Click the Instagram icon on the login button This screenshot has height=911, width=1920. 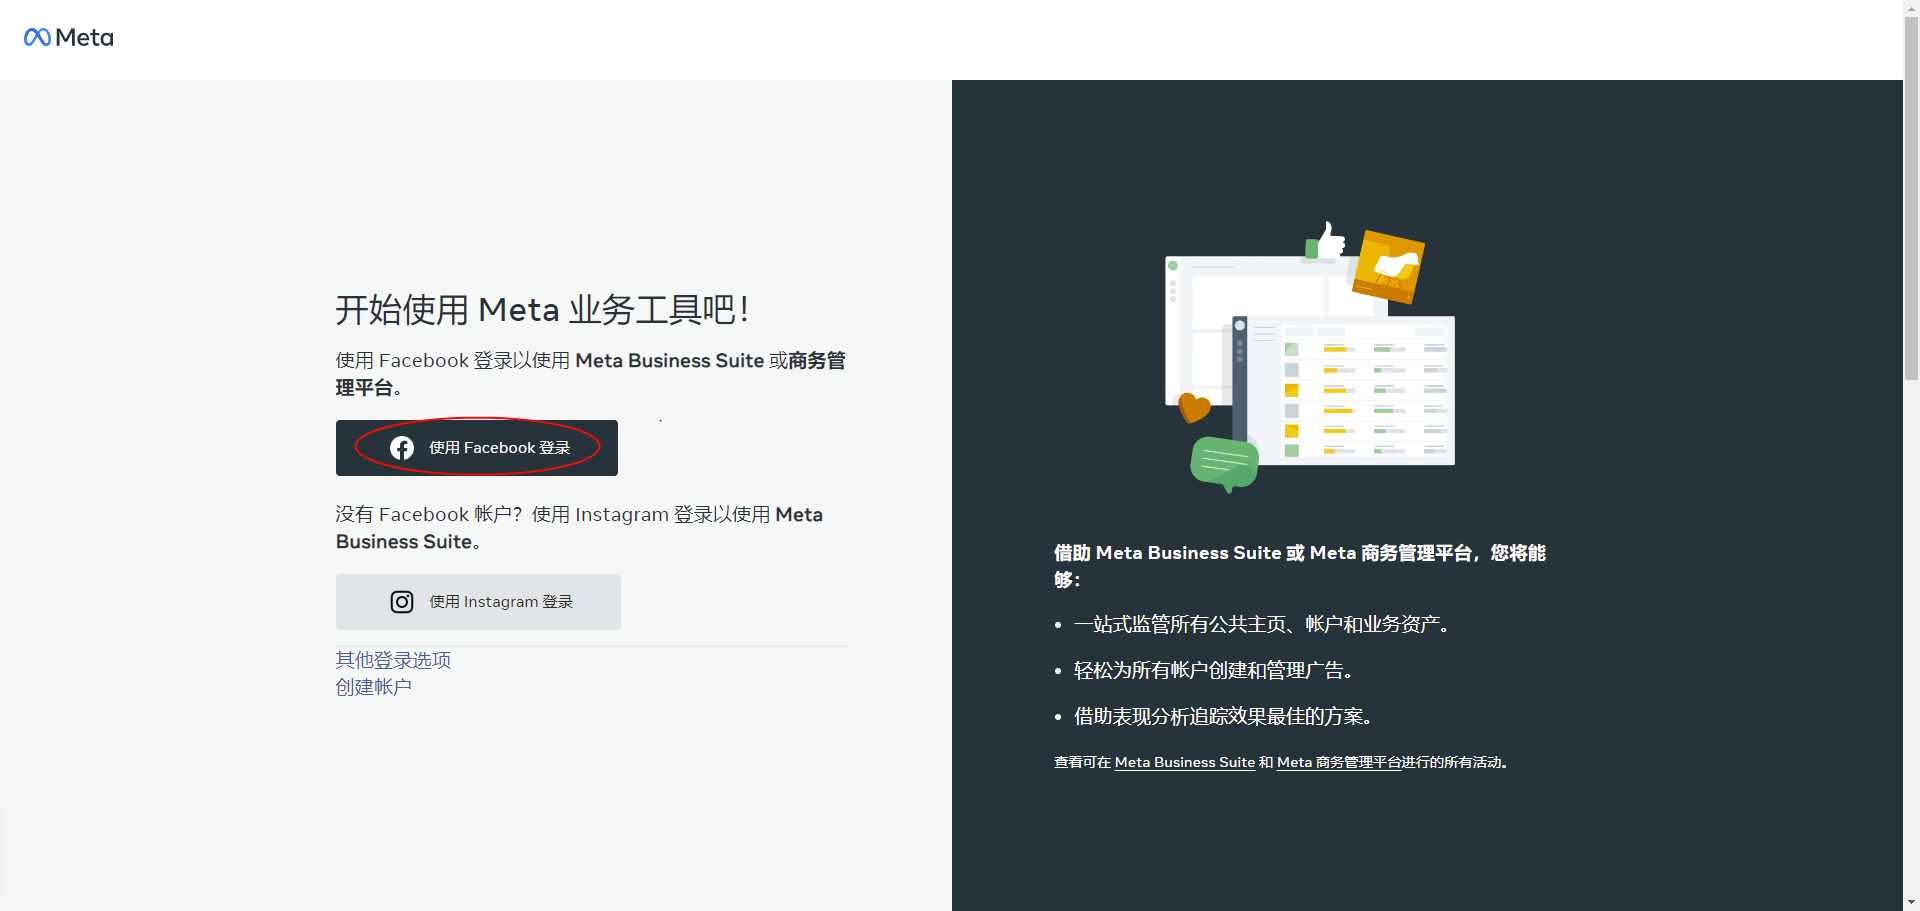pyautogui.click(x=402, y=601)
